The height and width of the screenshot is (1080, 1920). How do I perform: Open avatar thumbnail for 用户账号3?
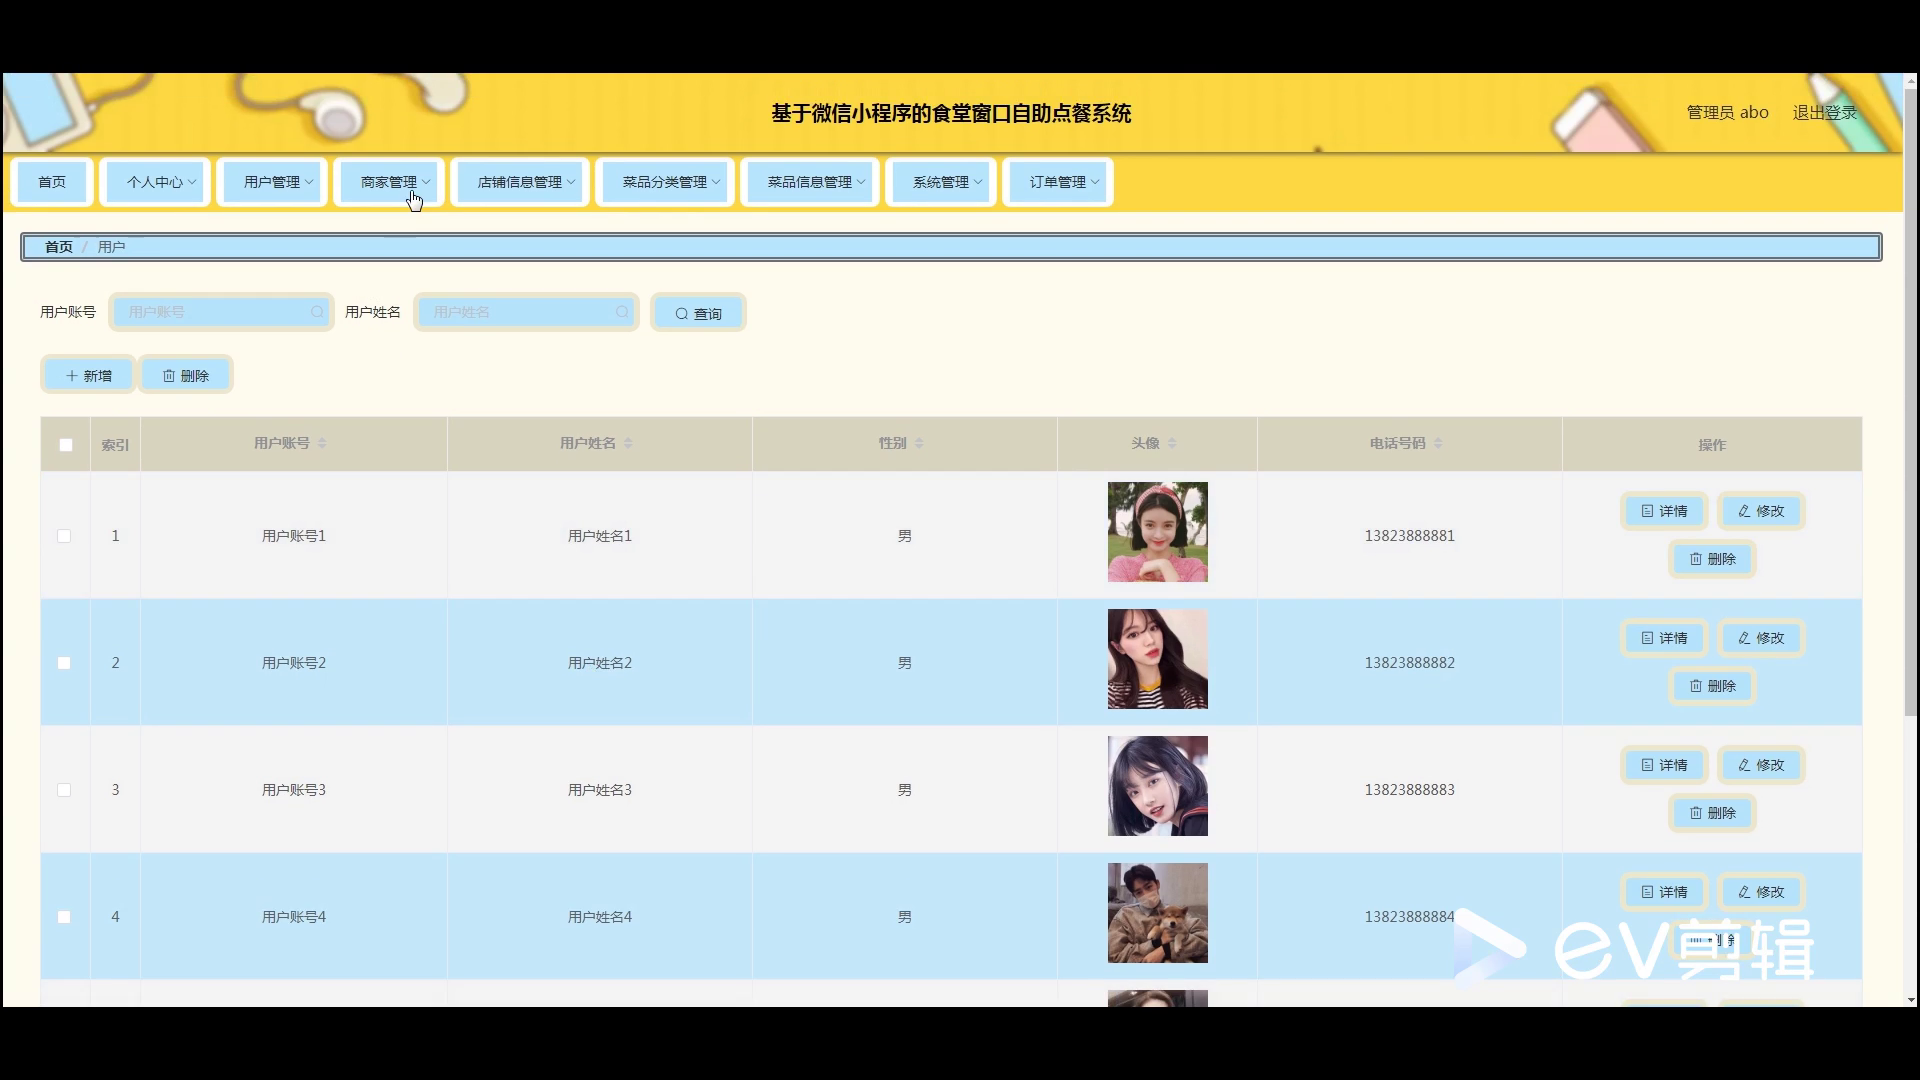coord(1157,786)
